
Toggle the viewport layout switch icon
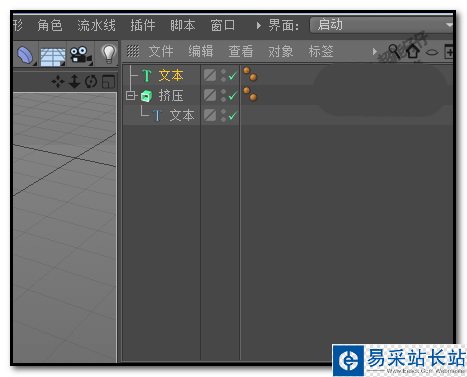pos(108,82)
